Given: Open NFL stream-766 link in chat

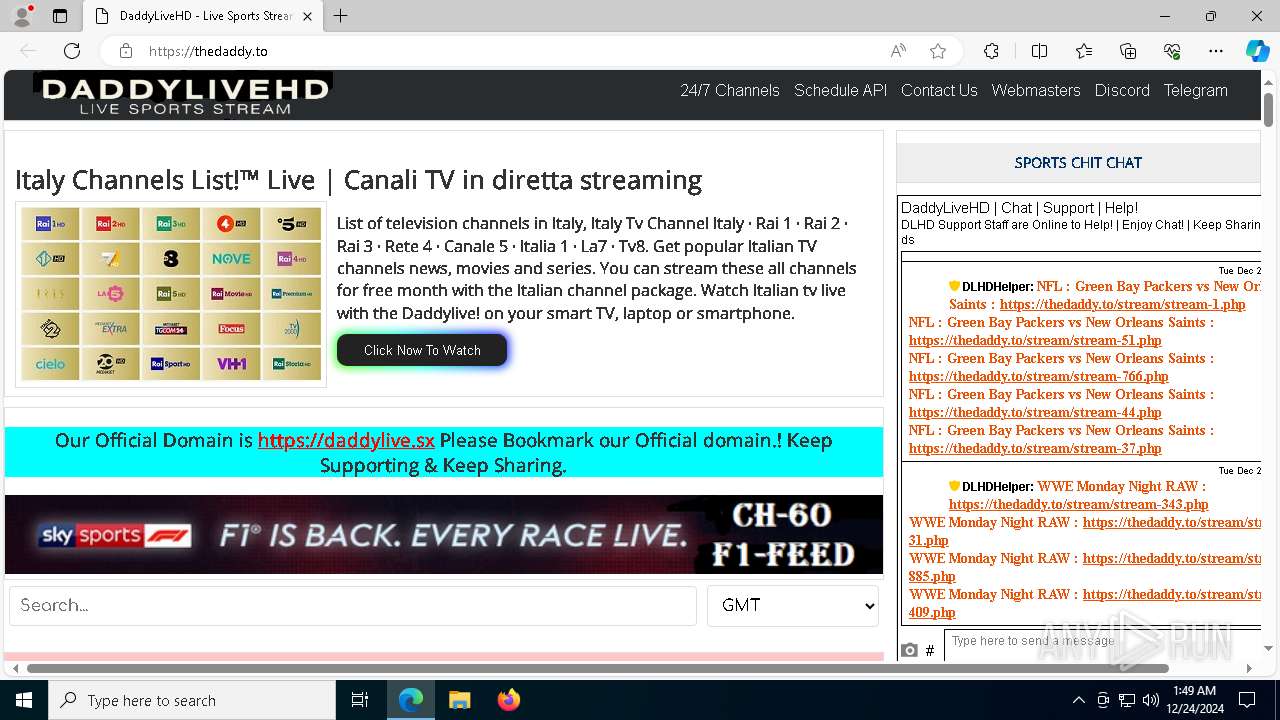Looking at the screenshot, I should (1039, 376).
